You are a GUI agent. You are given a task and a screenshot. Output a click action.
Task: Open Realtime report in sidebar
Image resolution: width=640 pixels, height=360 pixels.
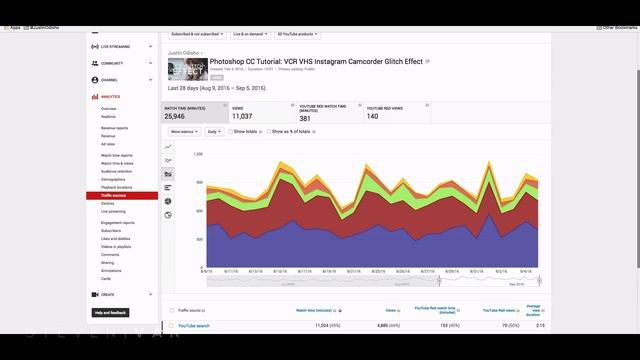108,117
